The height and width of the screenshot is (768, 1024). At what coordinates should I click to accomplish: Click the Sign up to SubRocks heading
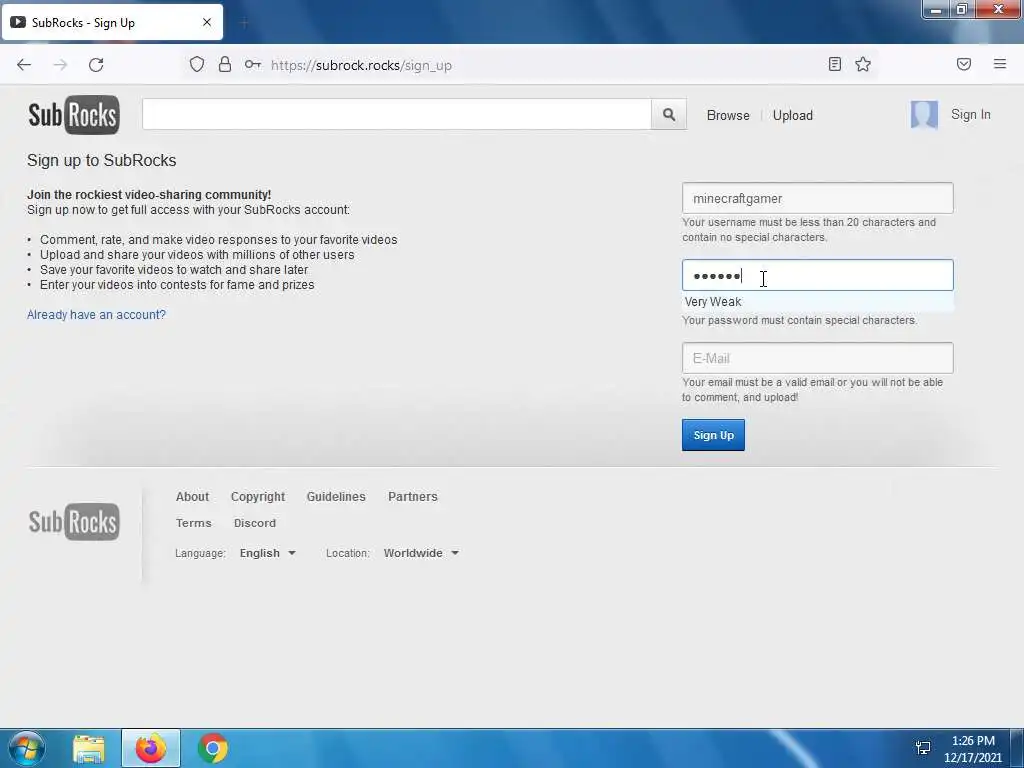click(102, 161)
